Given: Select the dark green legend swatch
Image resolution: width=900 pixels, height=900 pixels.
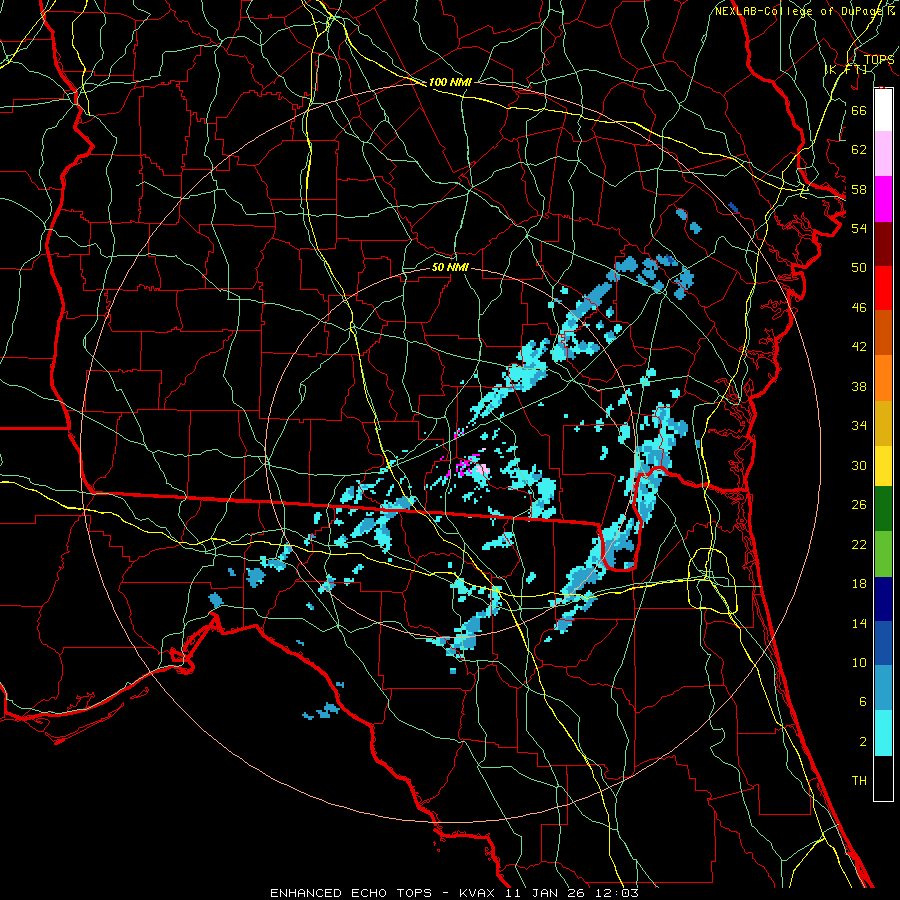Looking at the screenshot, I should 883,508.
